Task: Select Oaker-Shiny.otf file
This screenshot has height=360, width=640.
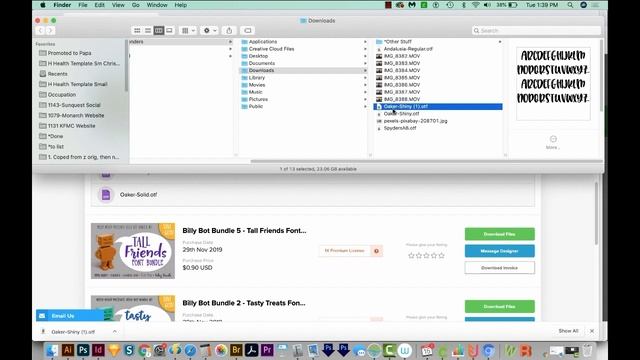Action: click(x=401, y=114)
